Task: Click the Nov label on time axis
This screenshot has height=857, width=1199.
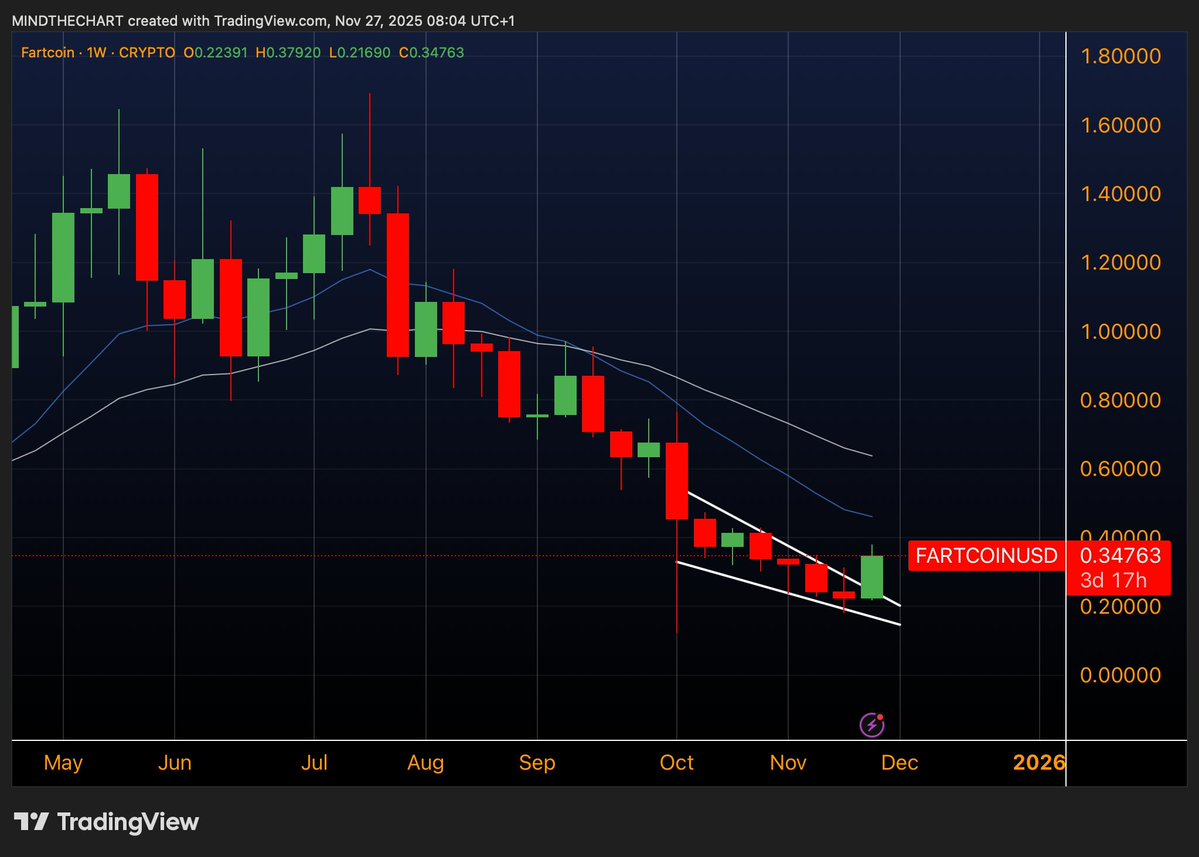Action: [788, 763]
